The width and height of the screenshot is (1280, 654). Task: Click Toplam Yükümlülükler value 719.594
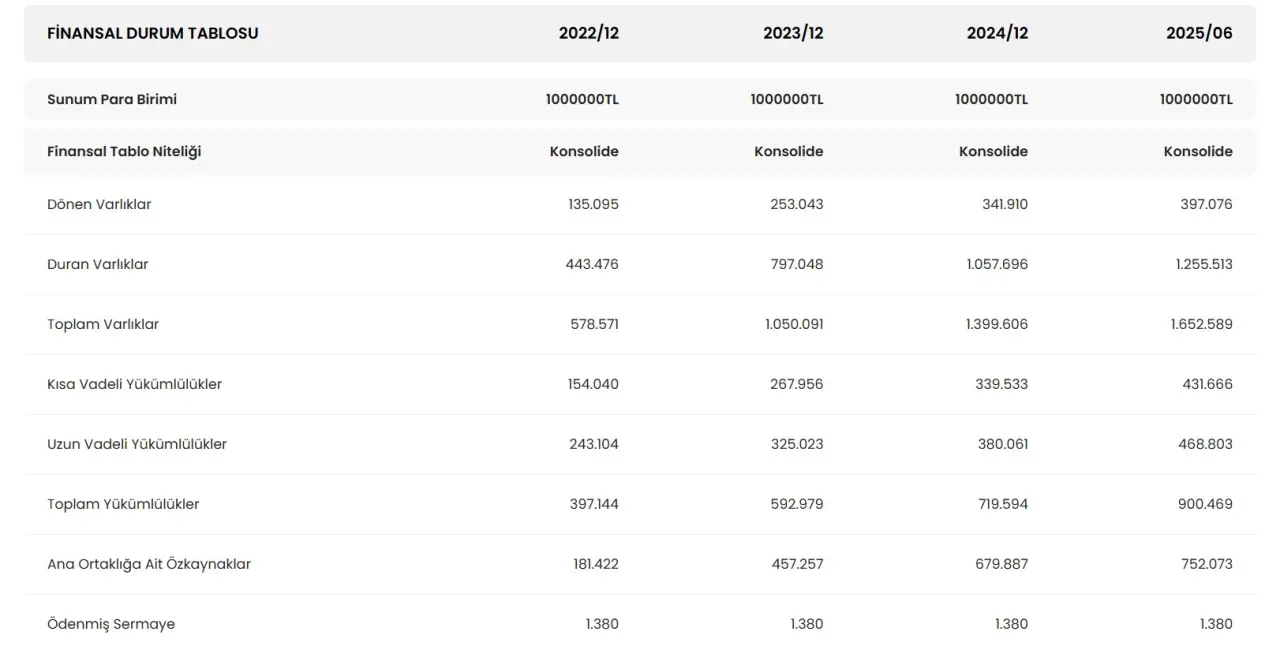point(1002,504)
